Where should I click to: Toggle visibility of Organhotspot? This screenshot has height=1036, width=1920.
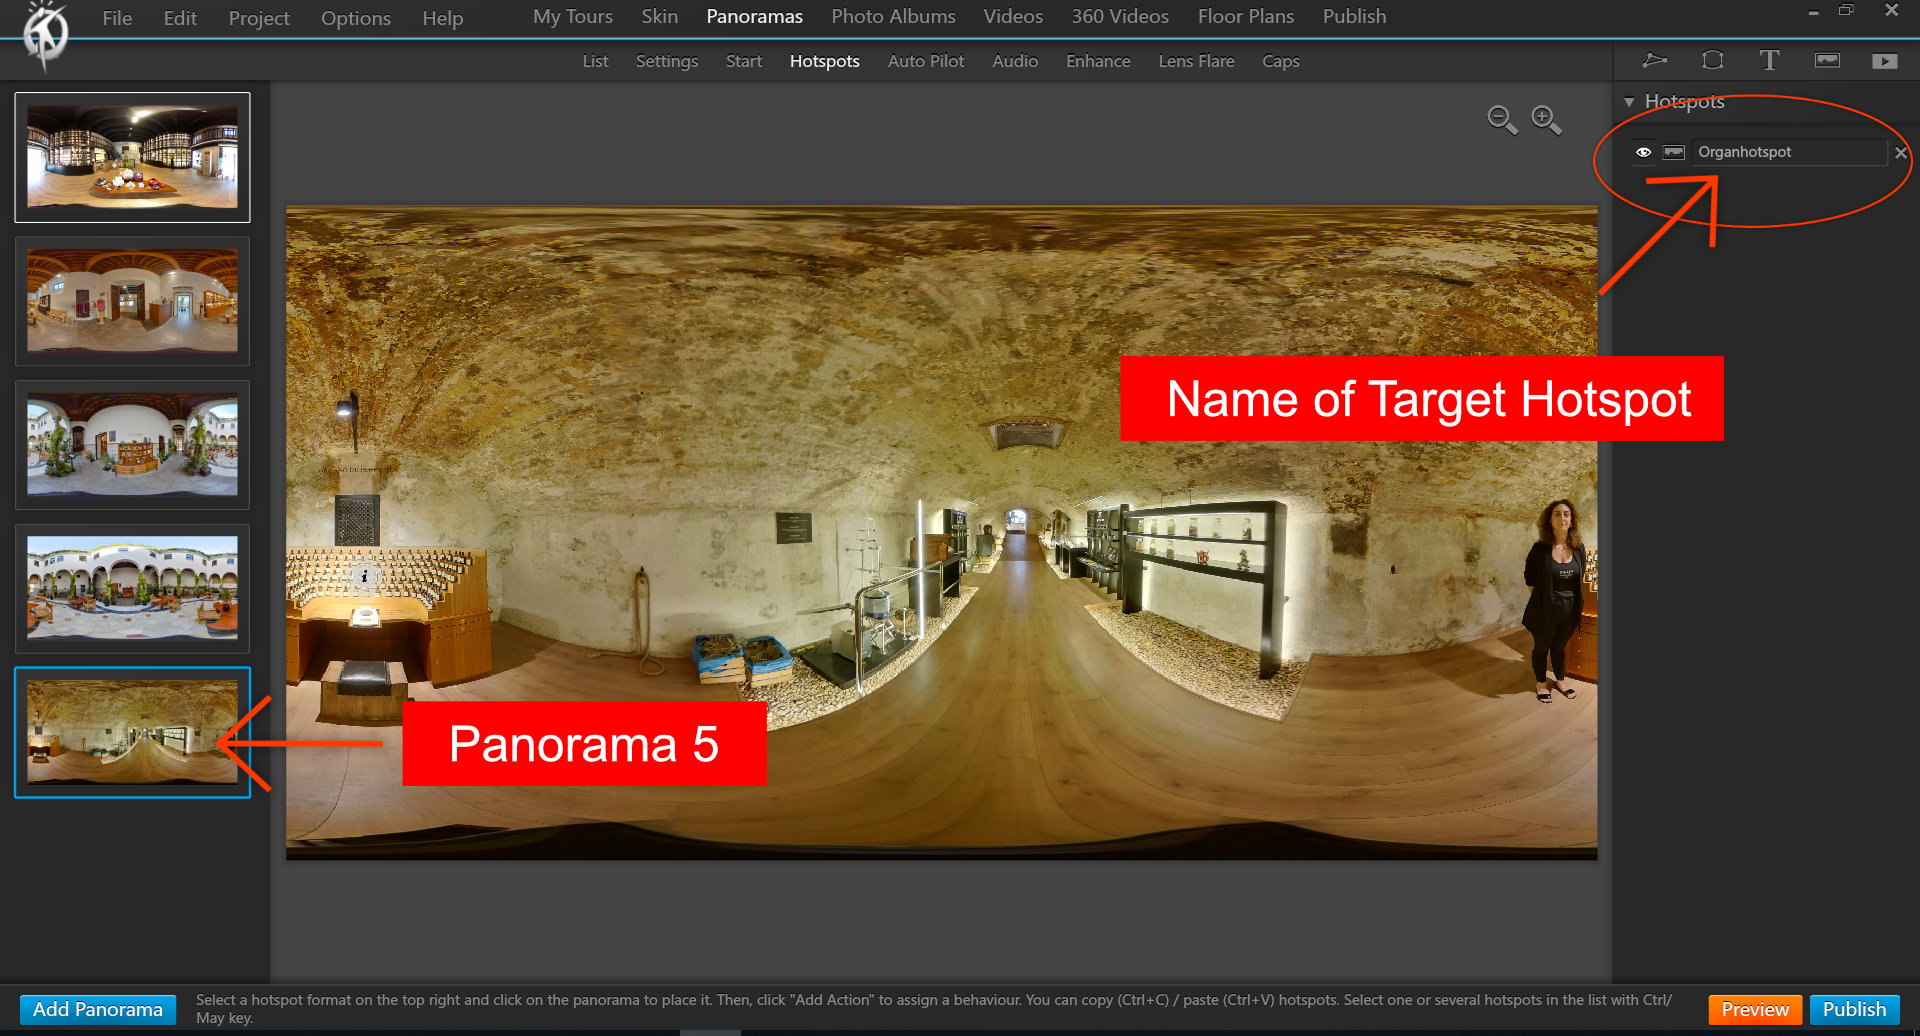coord(1643,152)
